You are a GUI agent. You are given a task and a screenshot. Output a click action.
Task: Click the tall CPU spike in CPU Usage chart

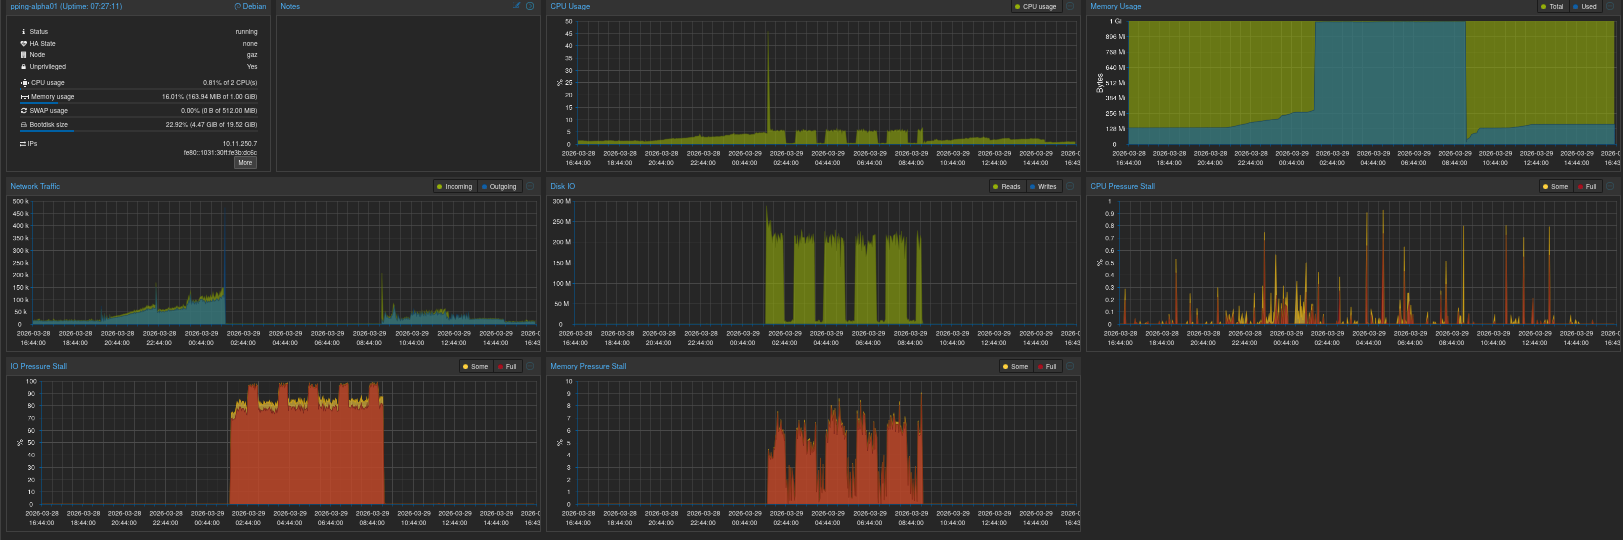coord(768,60)
